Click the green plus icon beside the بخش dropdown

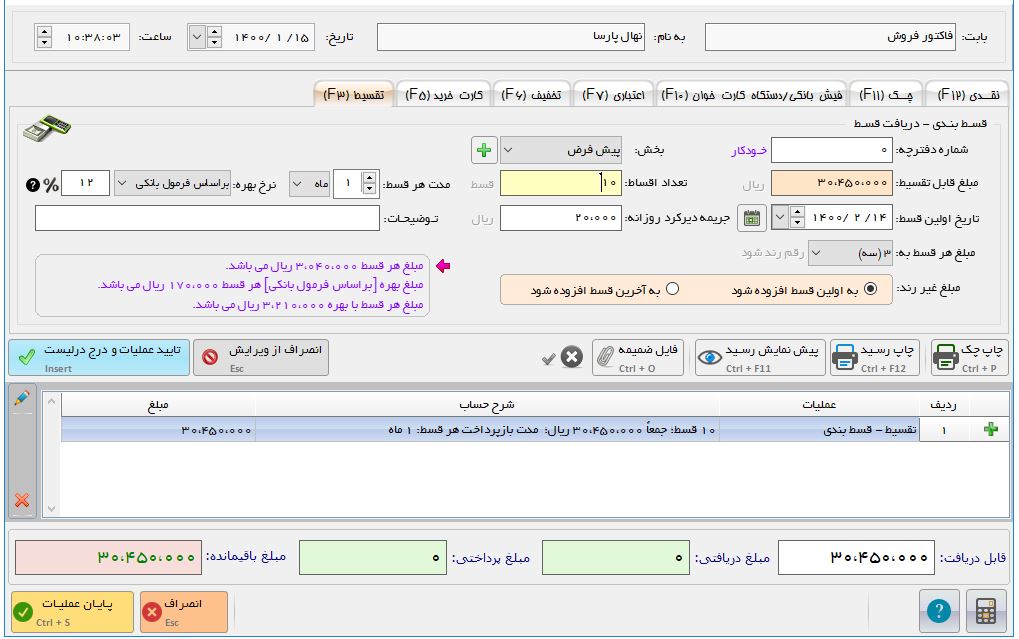click(x=484, y=150)
